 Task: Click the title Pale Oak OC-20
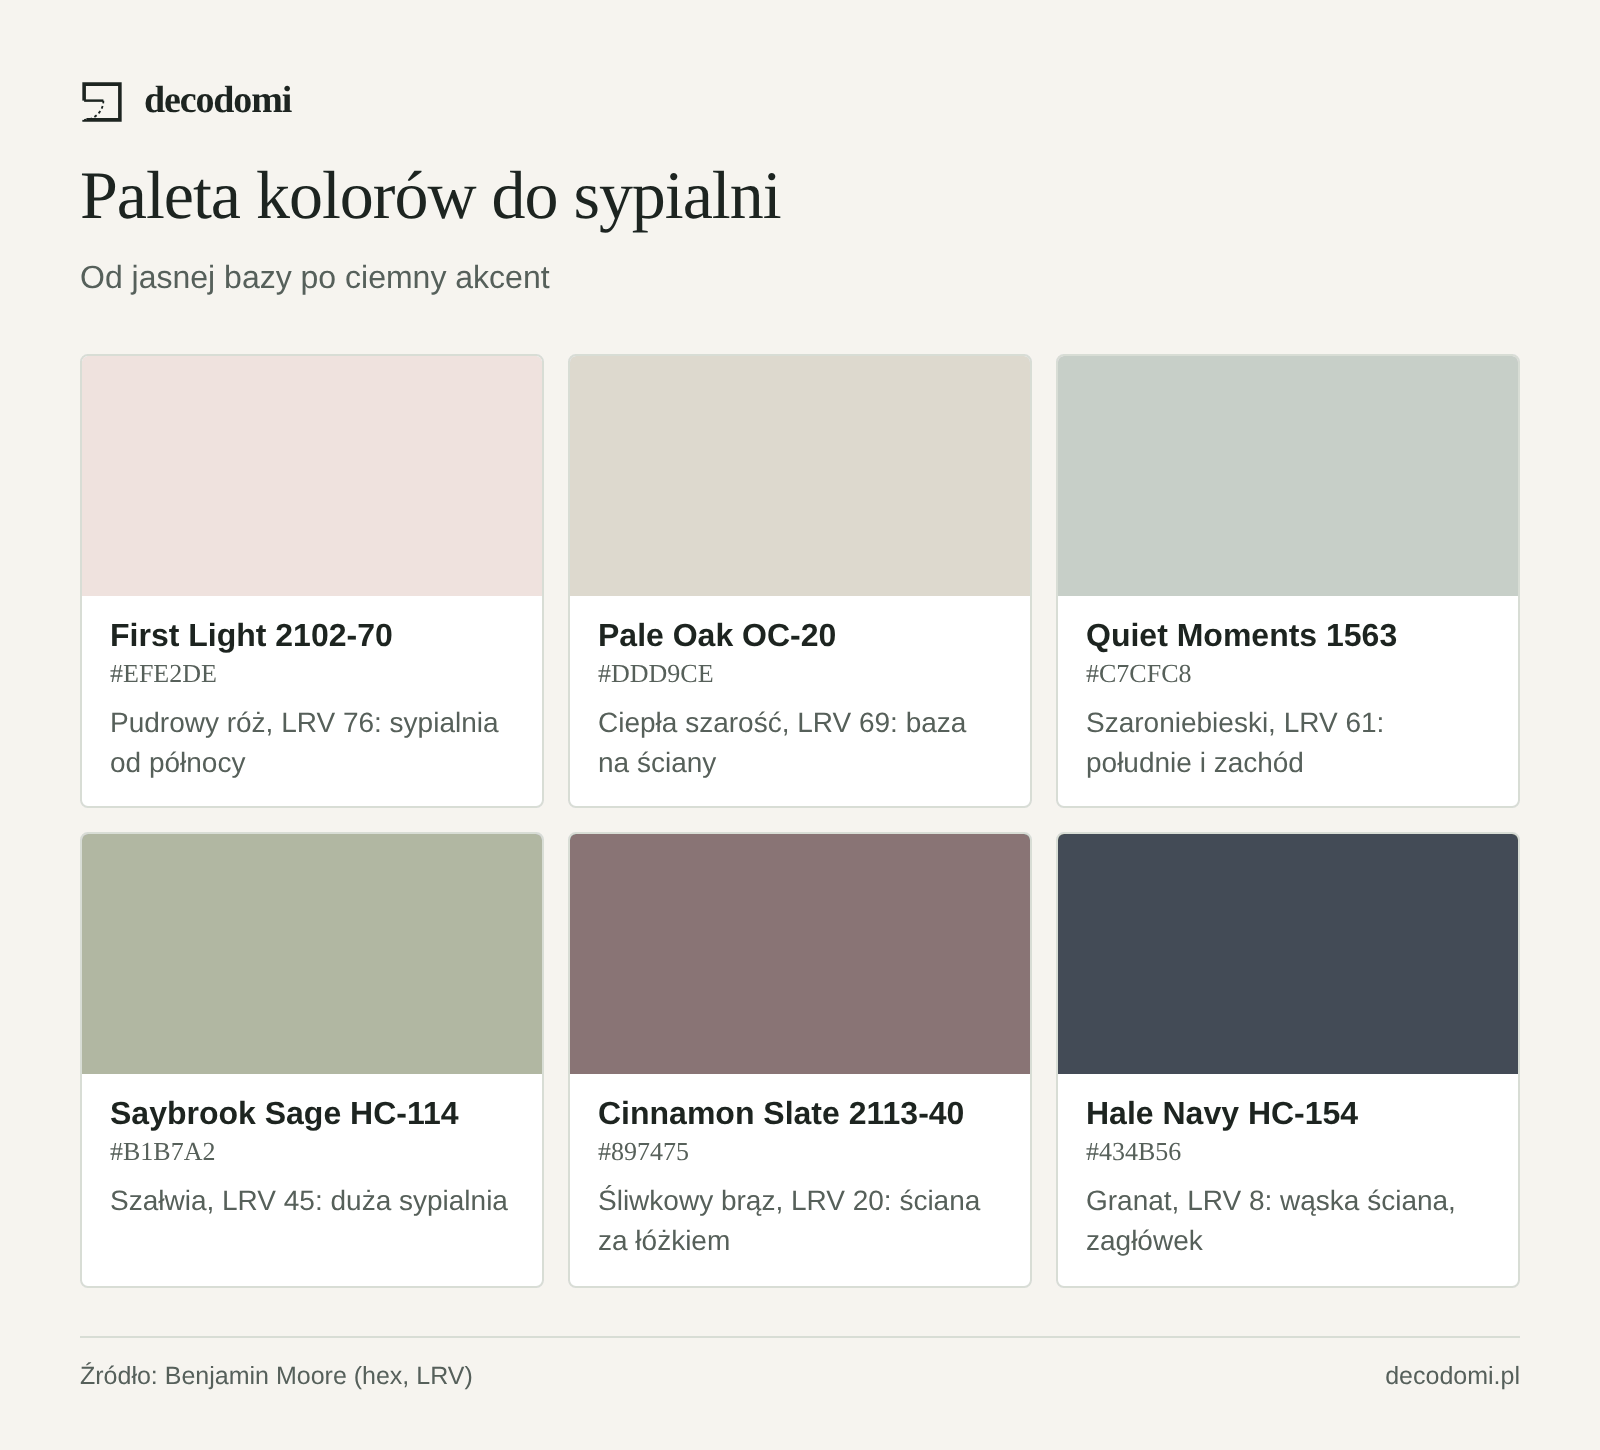(717, 635)
